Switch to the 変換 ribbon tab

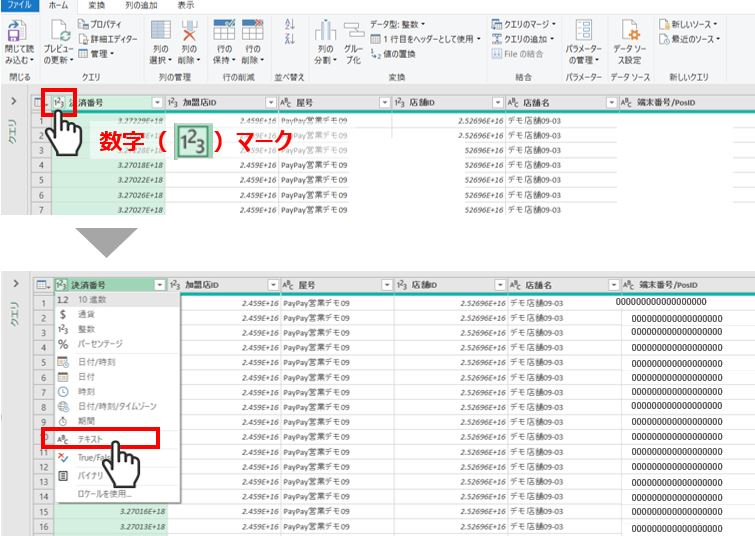(x=96, y=6)
